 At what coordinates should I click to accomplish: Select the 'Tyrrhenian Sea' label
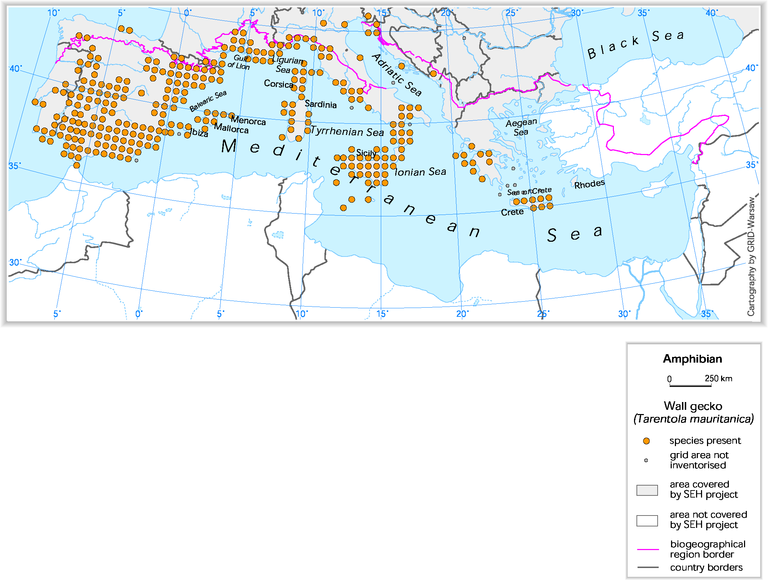point(346,131)
